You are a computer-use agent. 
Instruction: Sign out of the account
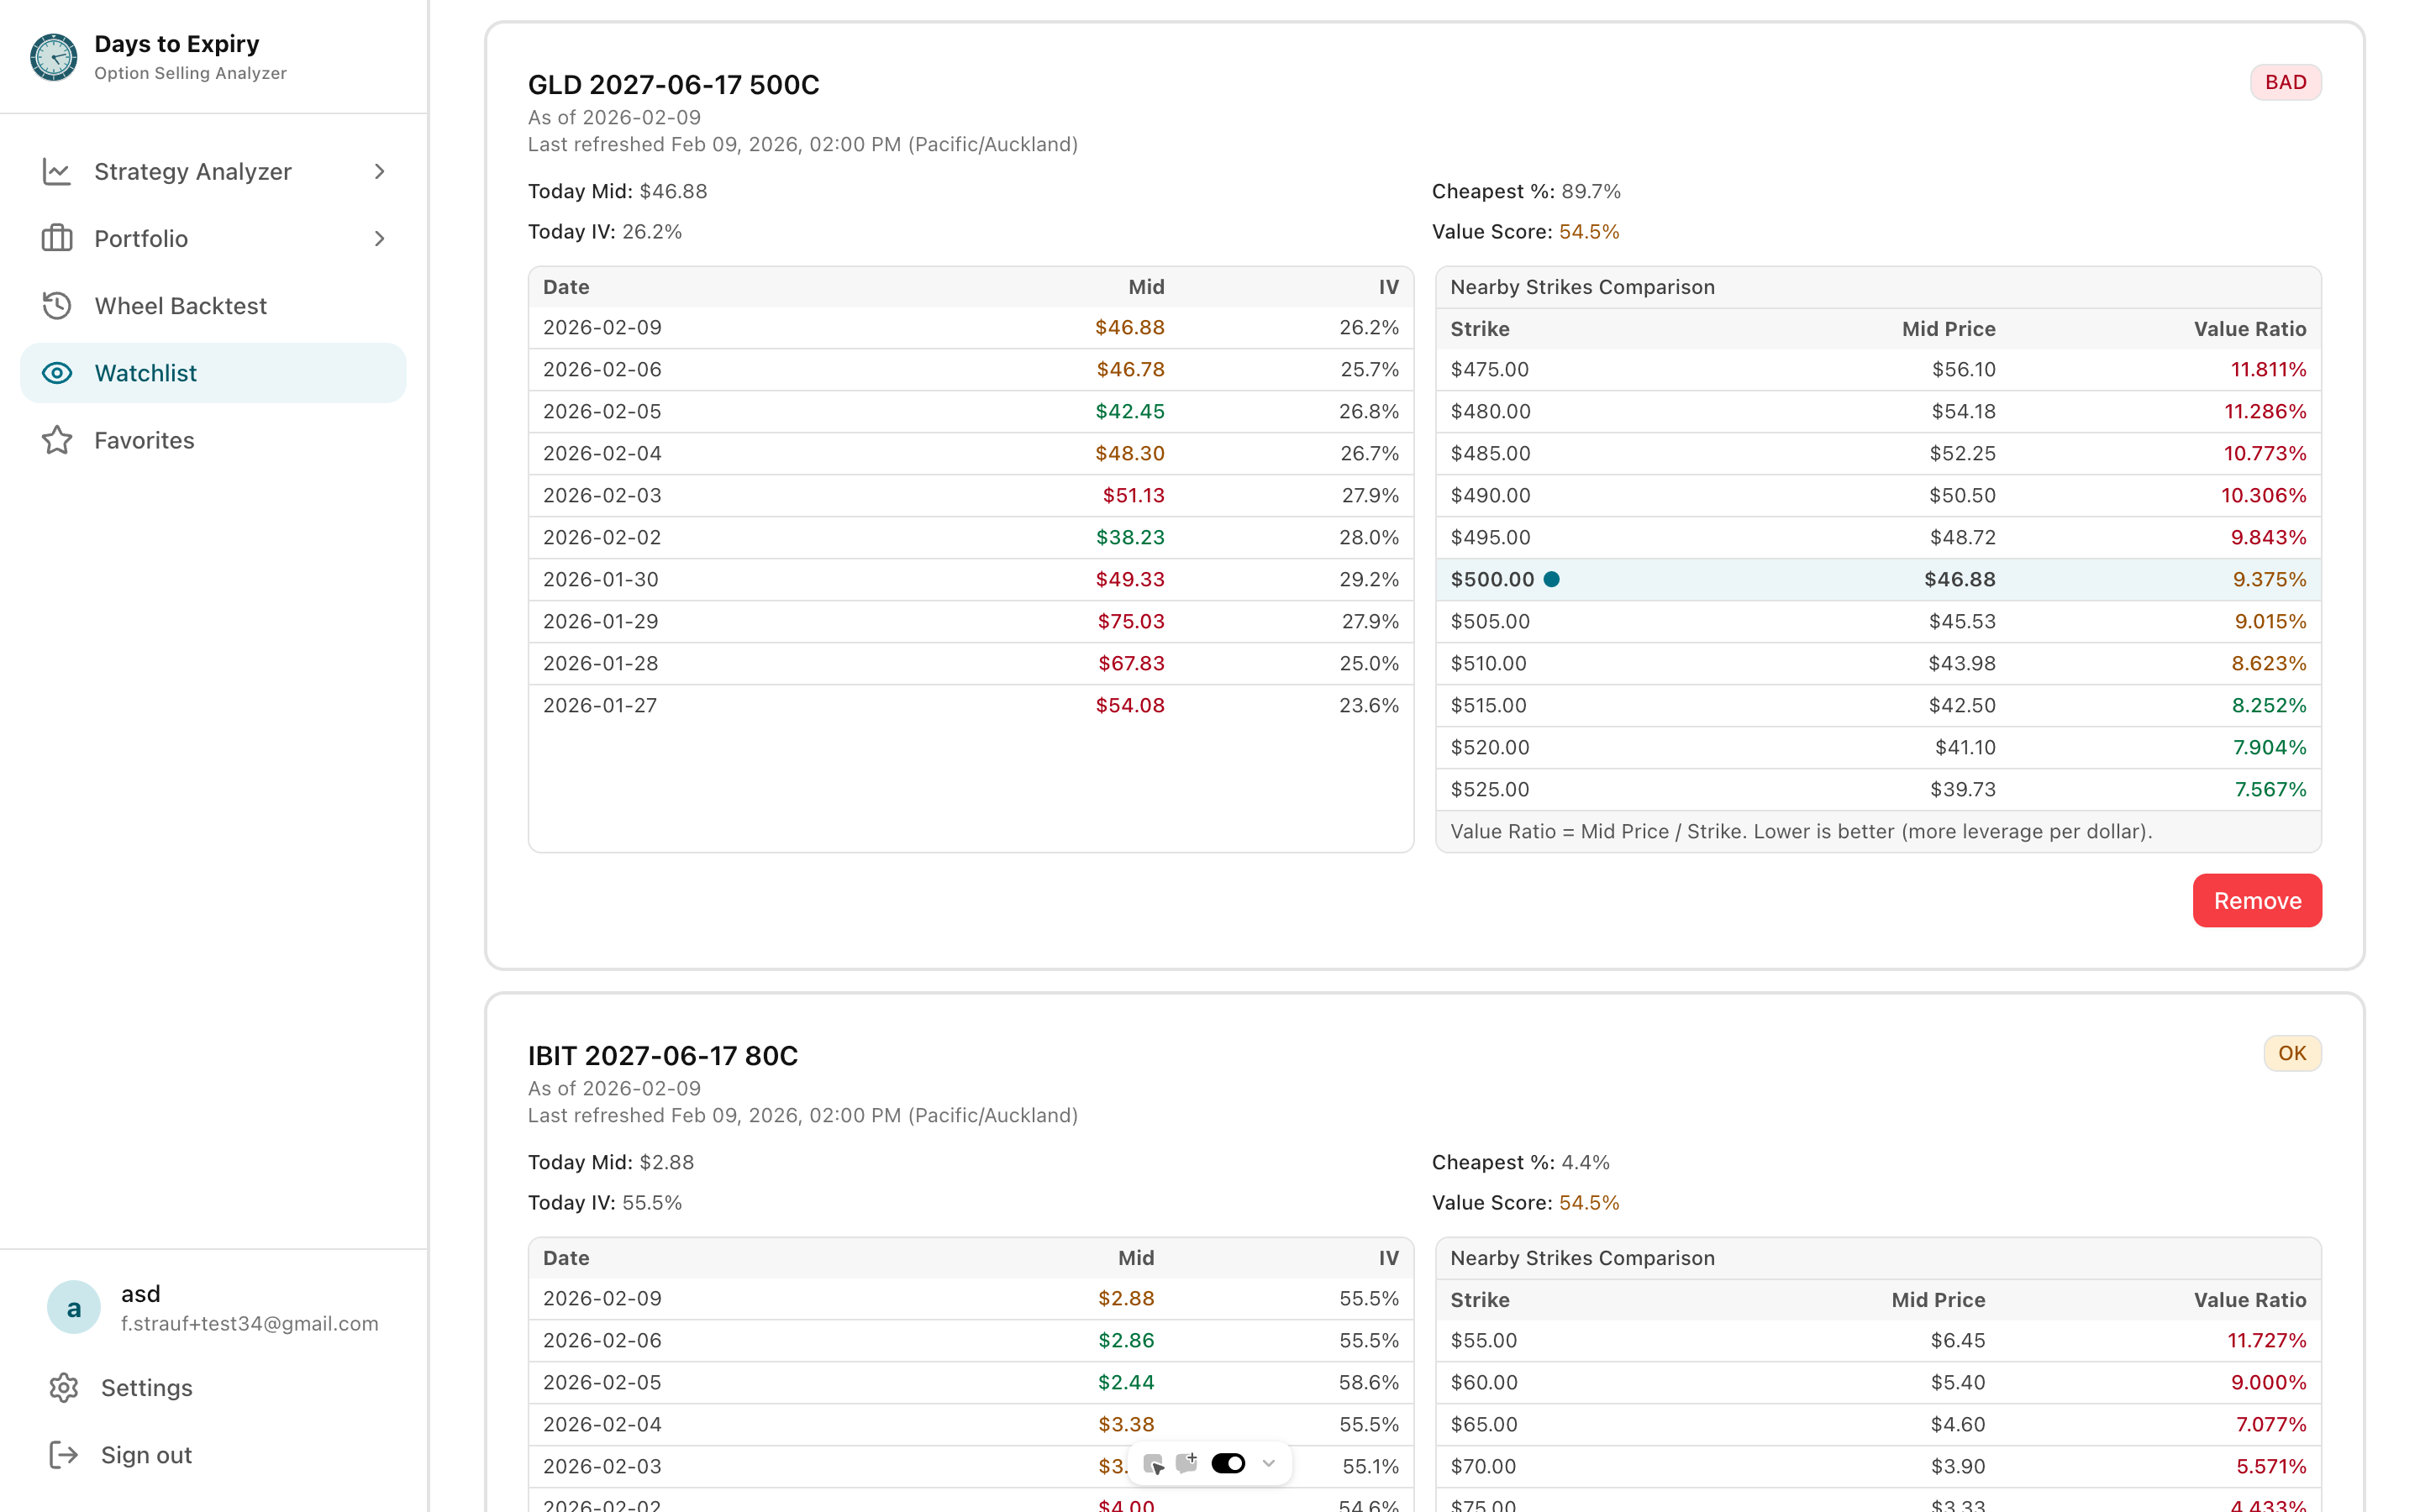146,1455
